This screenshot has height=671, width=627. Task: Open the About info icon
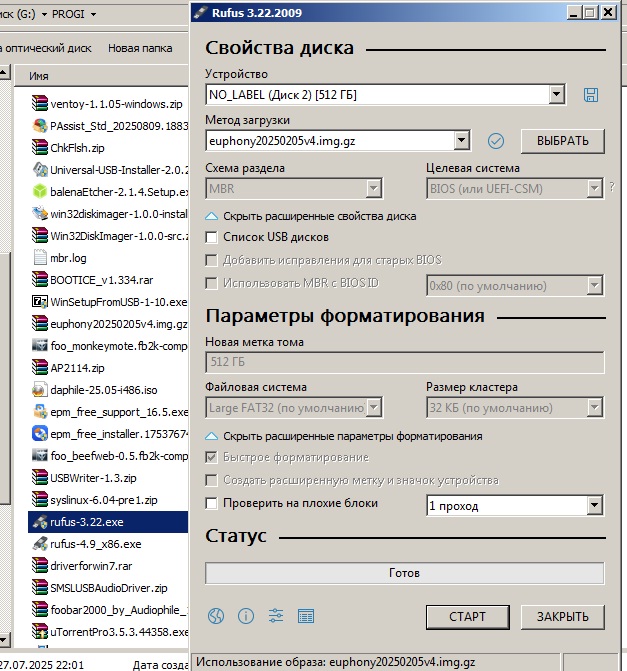point(246,616)
